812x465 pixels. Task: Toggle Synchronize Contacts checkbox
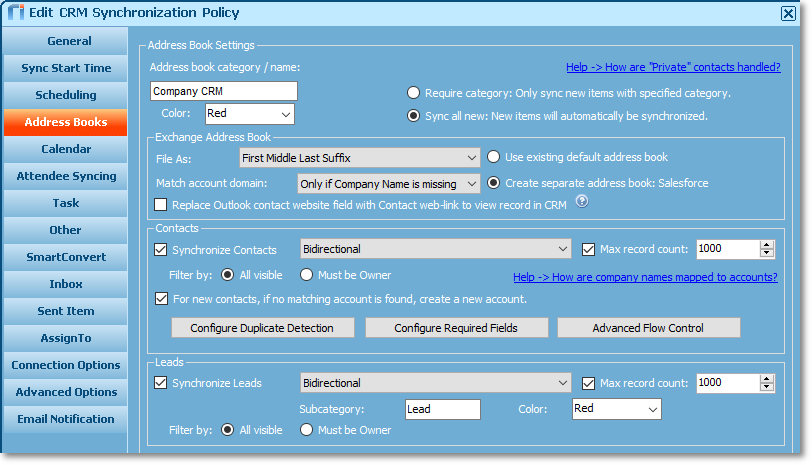[161, 250]
